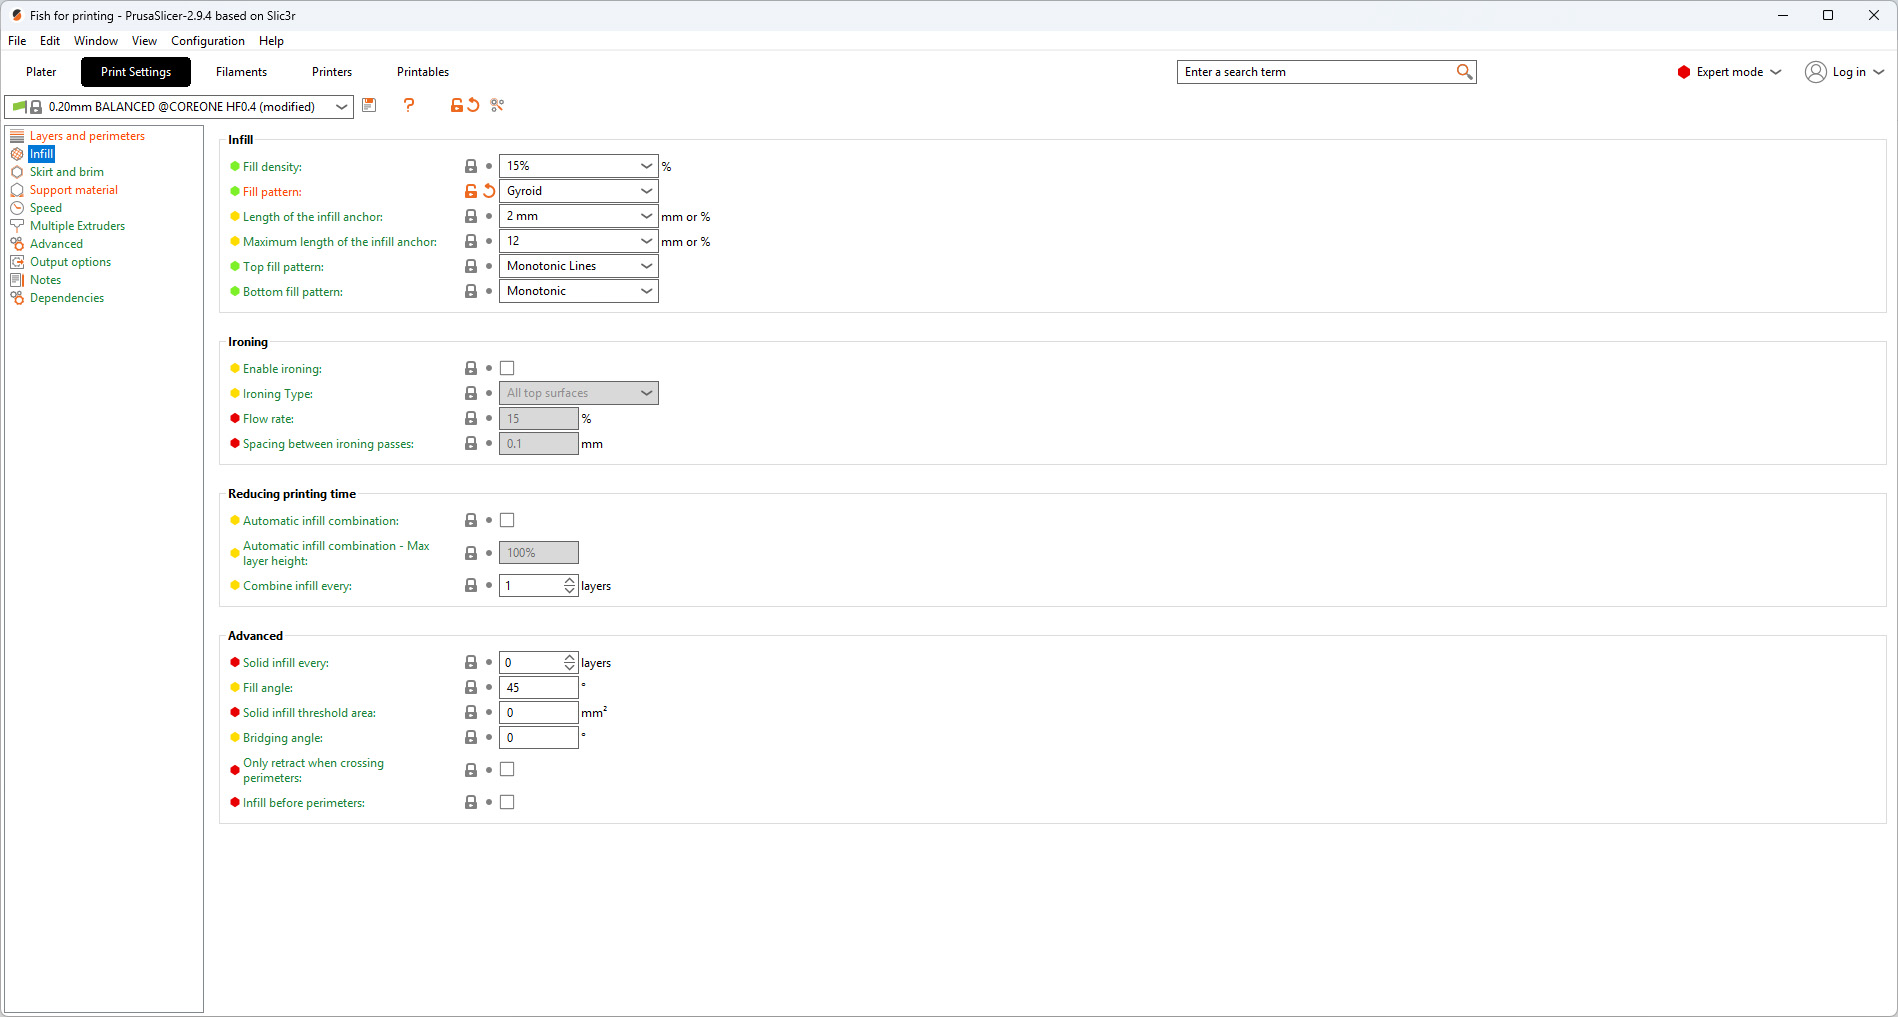The height and width of the screenshot is (1017, 1898).
Task: Open the Plater tab
Action: 41,72
